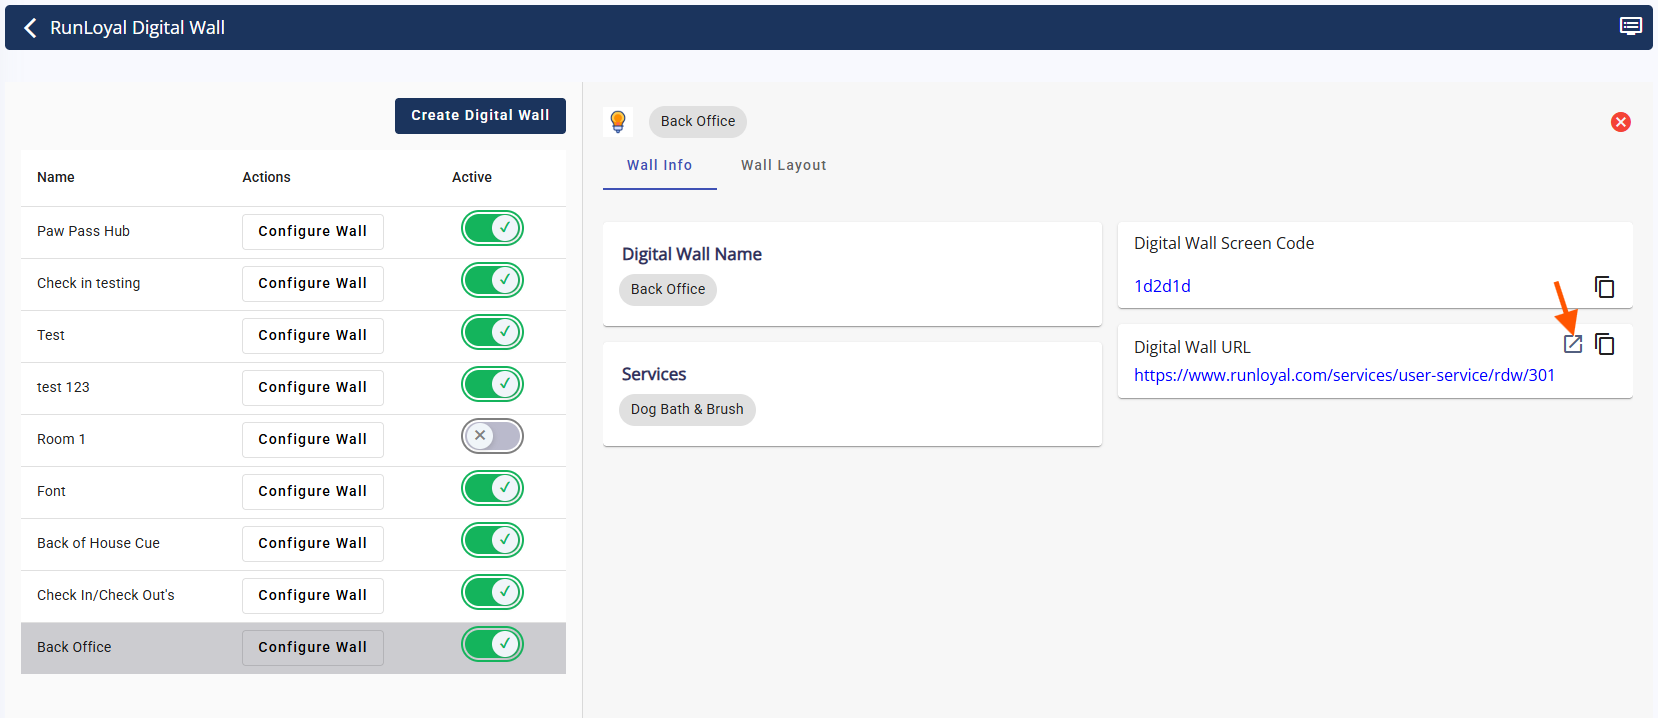The height and width of the screenshot is (718, 1658).
Task: Click the lightbulb tips icon
Action: click(618, 122)
